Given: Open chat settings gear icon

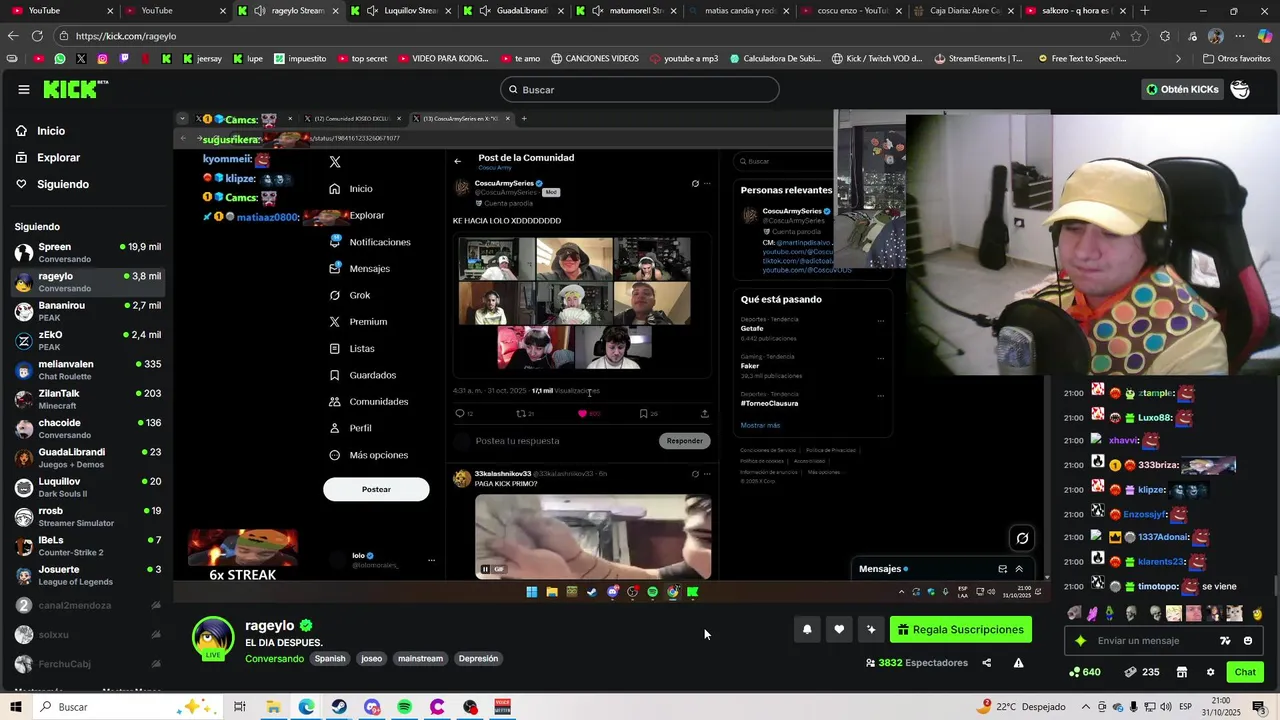Looking at the screenshot, I should tap(1210, 672).
